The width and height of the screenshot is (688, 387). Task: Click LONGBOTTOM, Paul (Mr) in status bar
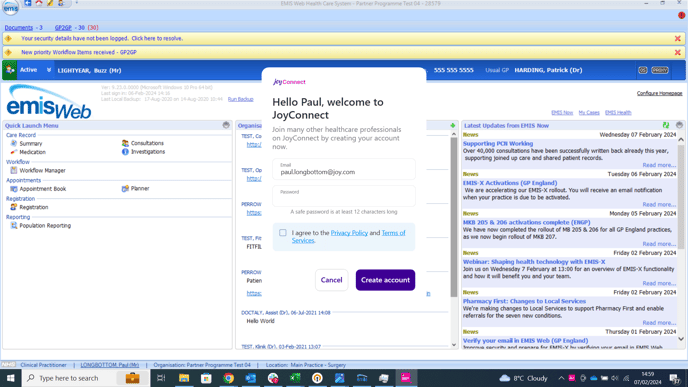(x=110, y=365)
